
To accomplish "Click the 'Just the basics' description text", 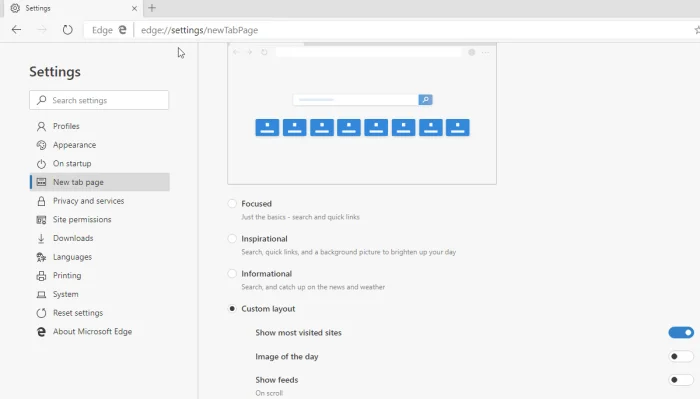I will click(x=300, y=217).
